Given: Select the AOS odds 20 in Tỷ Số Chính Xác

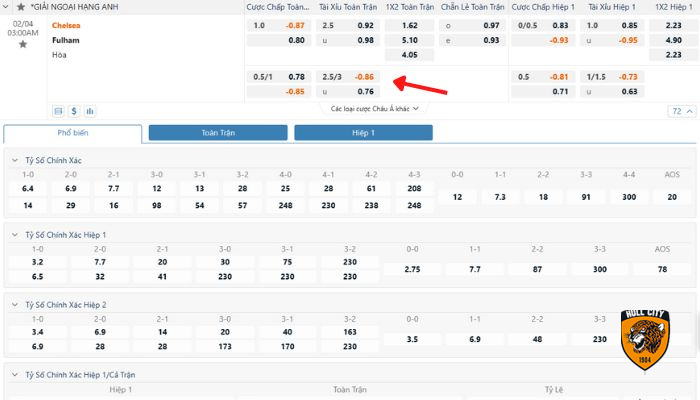Looking at the screenshot, I should 671,197.
